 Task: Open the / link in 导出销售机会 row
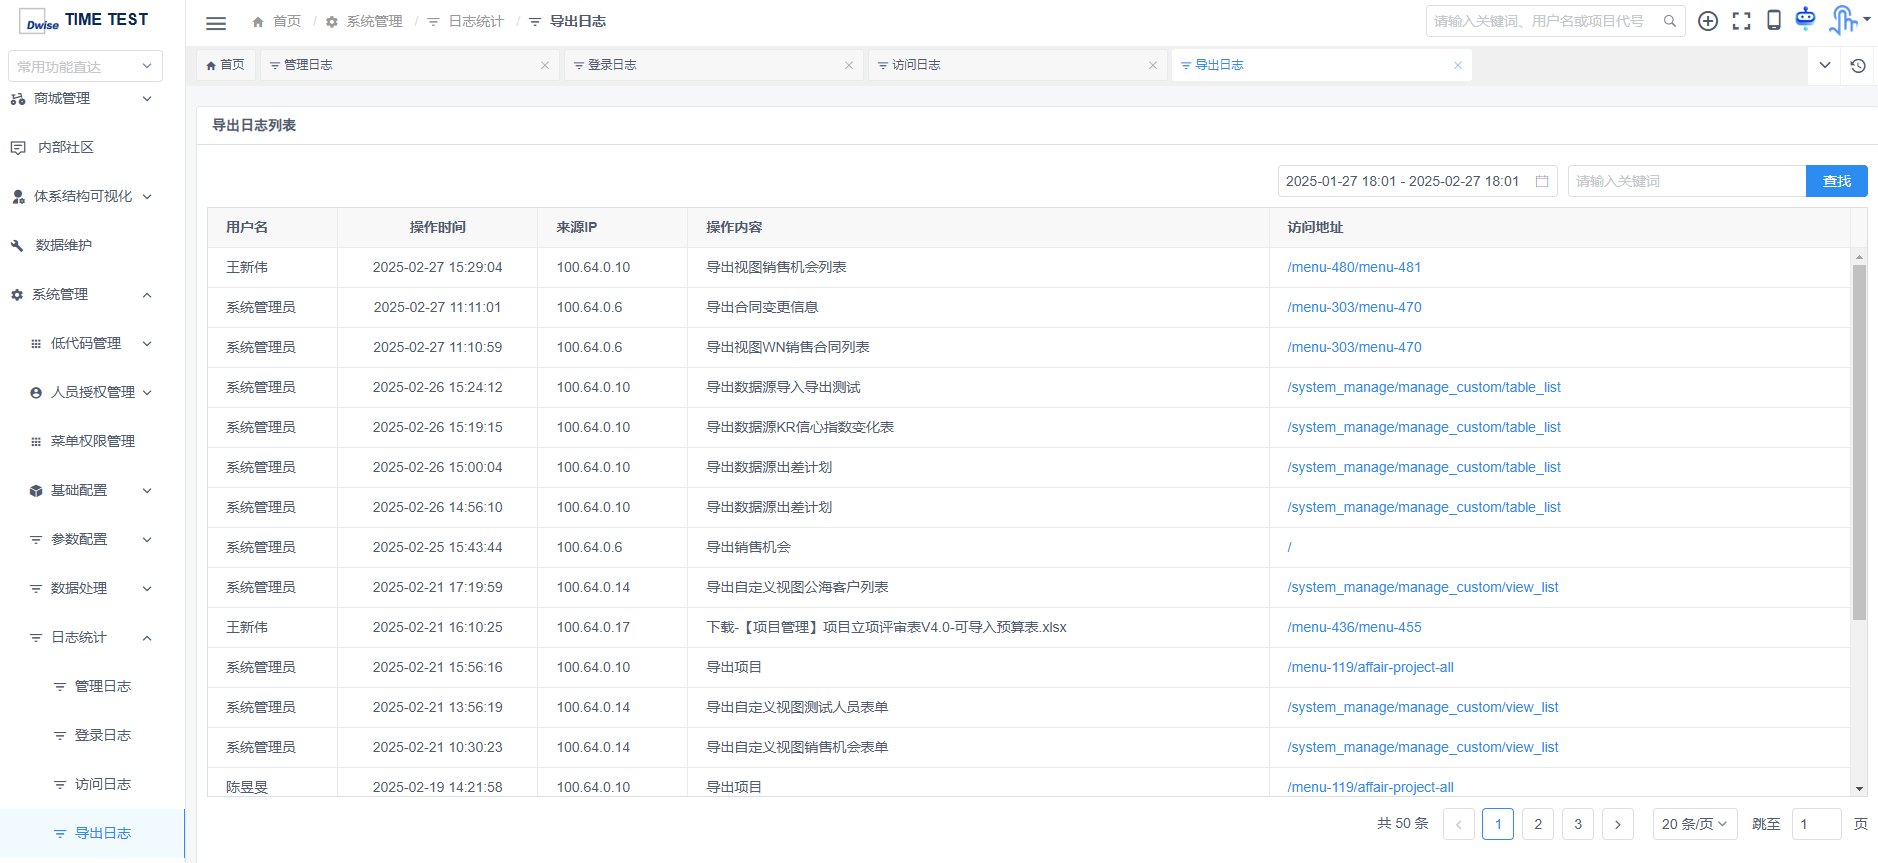[x=1290, y=547]
